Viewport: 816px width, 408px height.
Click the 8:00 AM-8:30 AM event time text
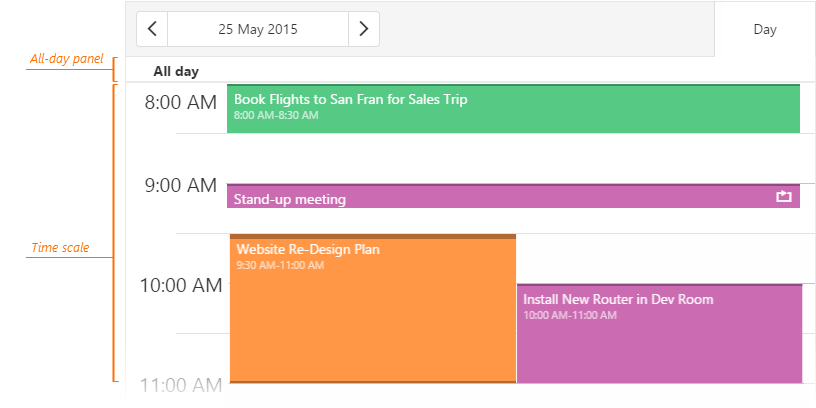276,116
